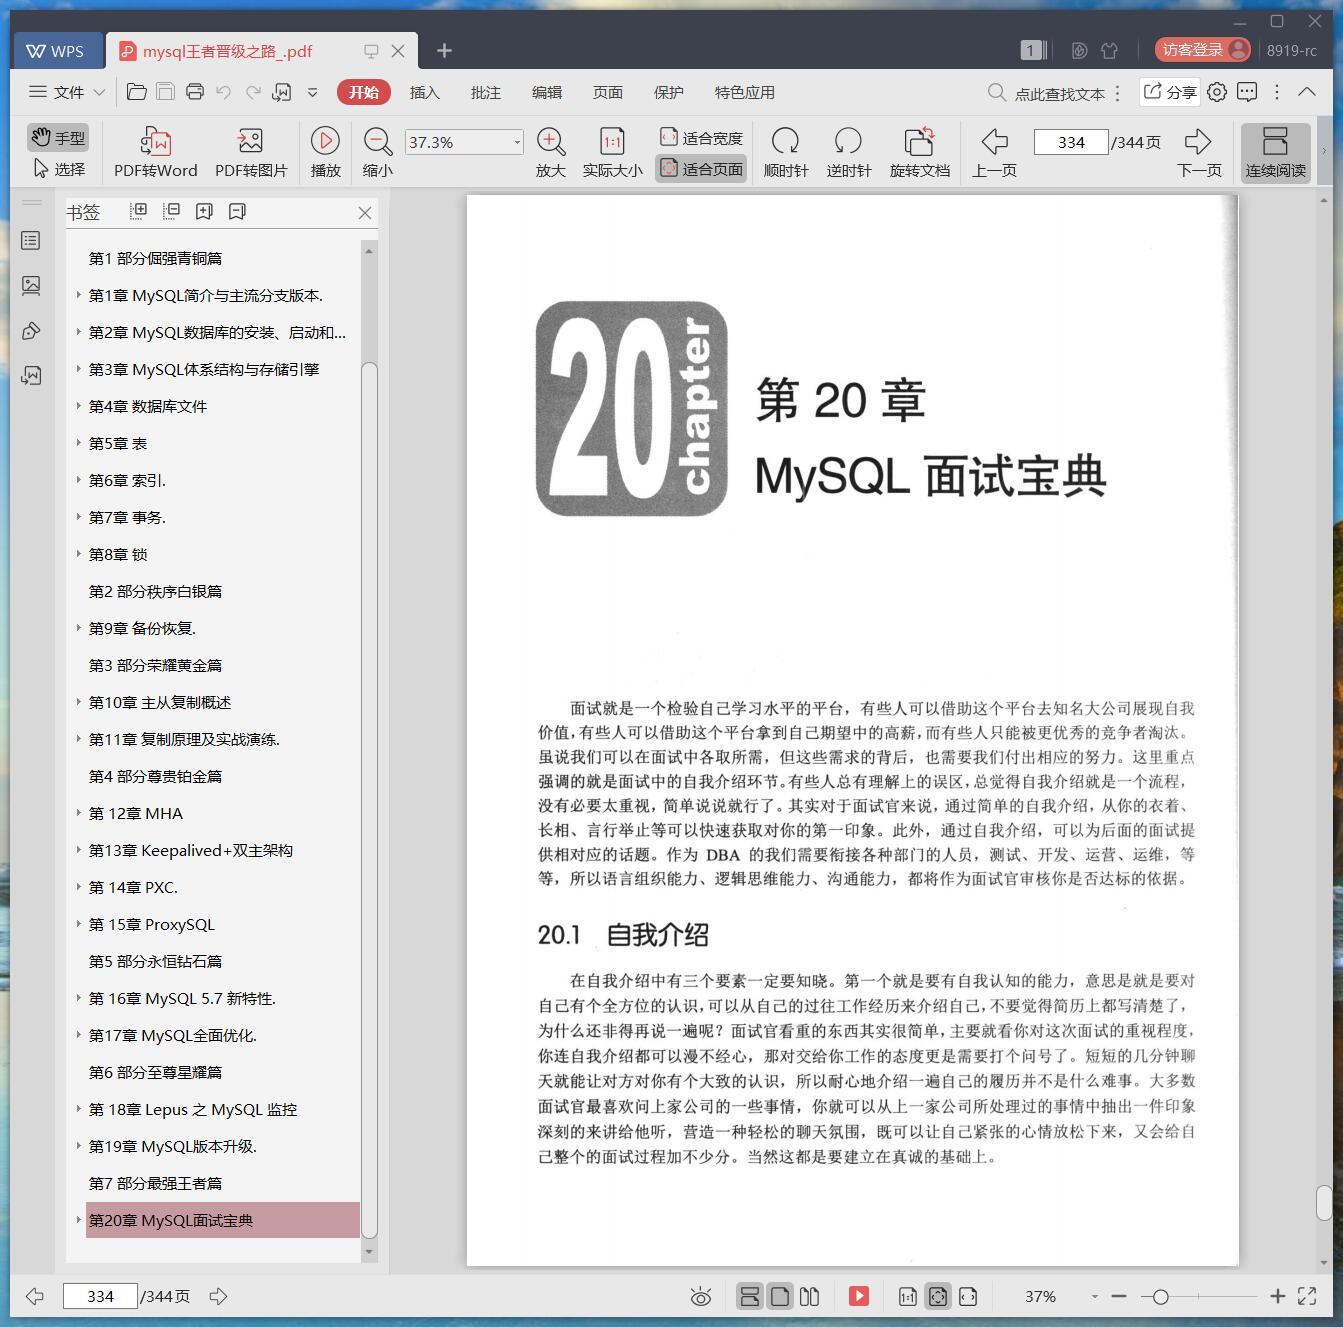Expand all bookmarks icon in 书签 header
Viewport: 1343px width, 1327px height.
pos(139,211)
